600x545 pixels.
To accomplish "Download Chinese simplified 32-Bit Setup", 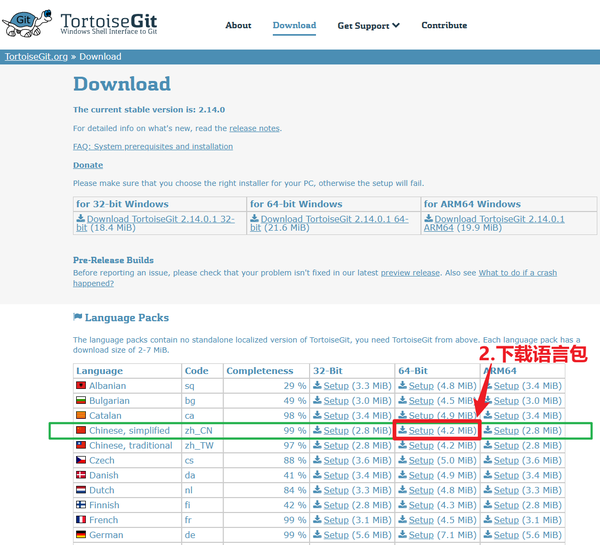I will click(x=336, y=431).
